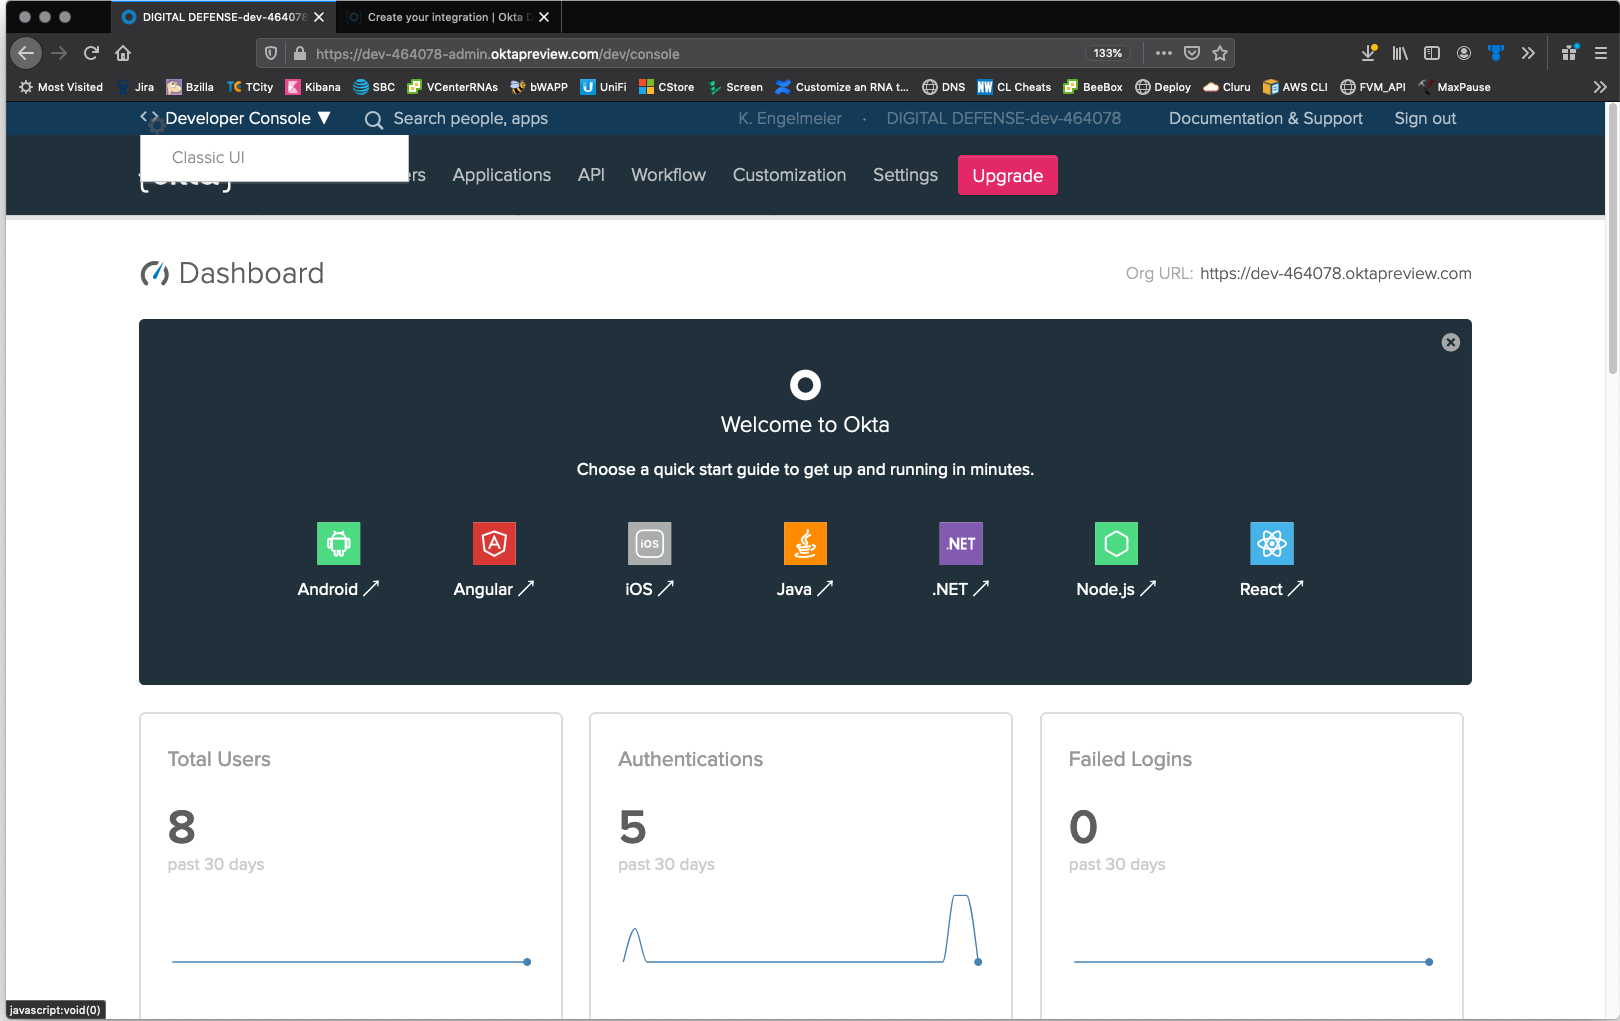Click the React quick start icon
This screenshot has height=1021, width=1620.
coord(1271,544)
